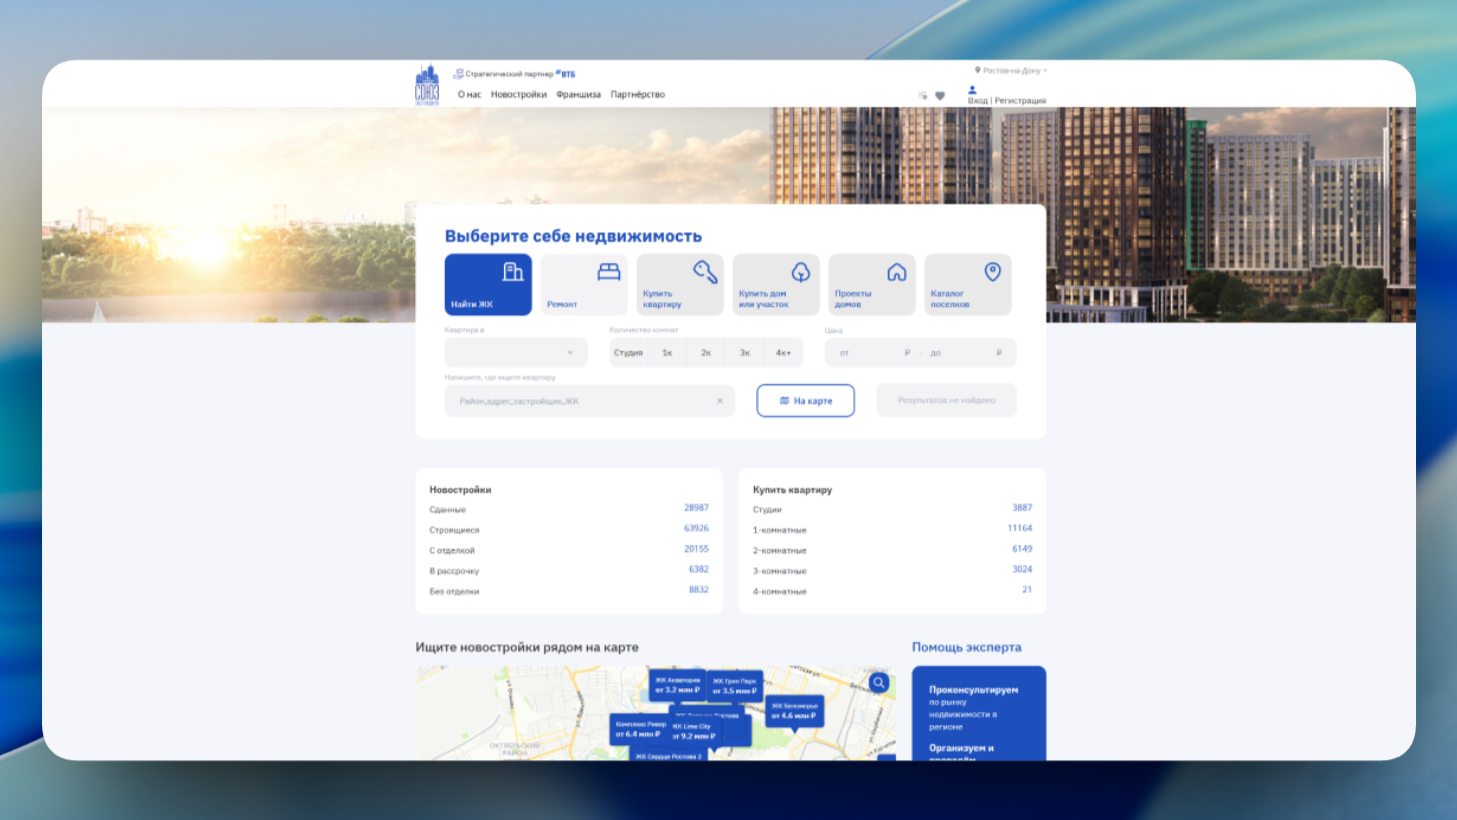Open the Ростов-на-Дону city selector
1457x820 pixels.
(x=1011, y=71)
